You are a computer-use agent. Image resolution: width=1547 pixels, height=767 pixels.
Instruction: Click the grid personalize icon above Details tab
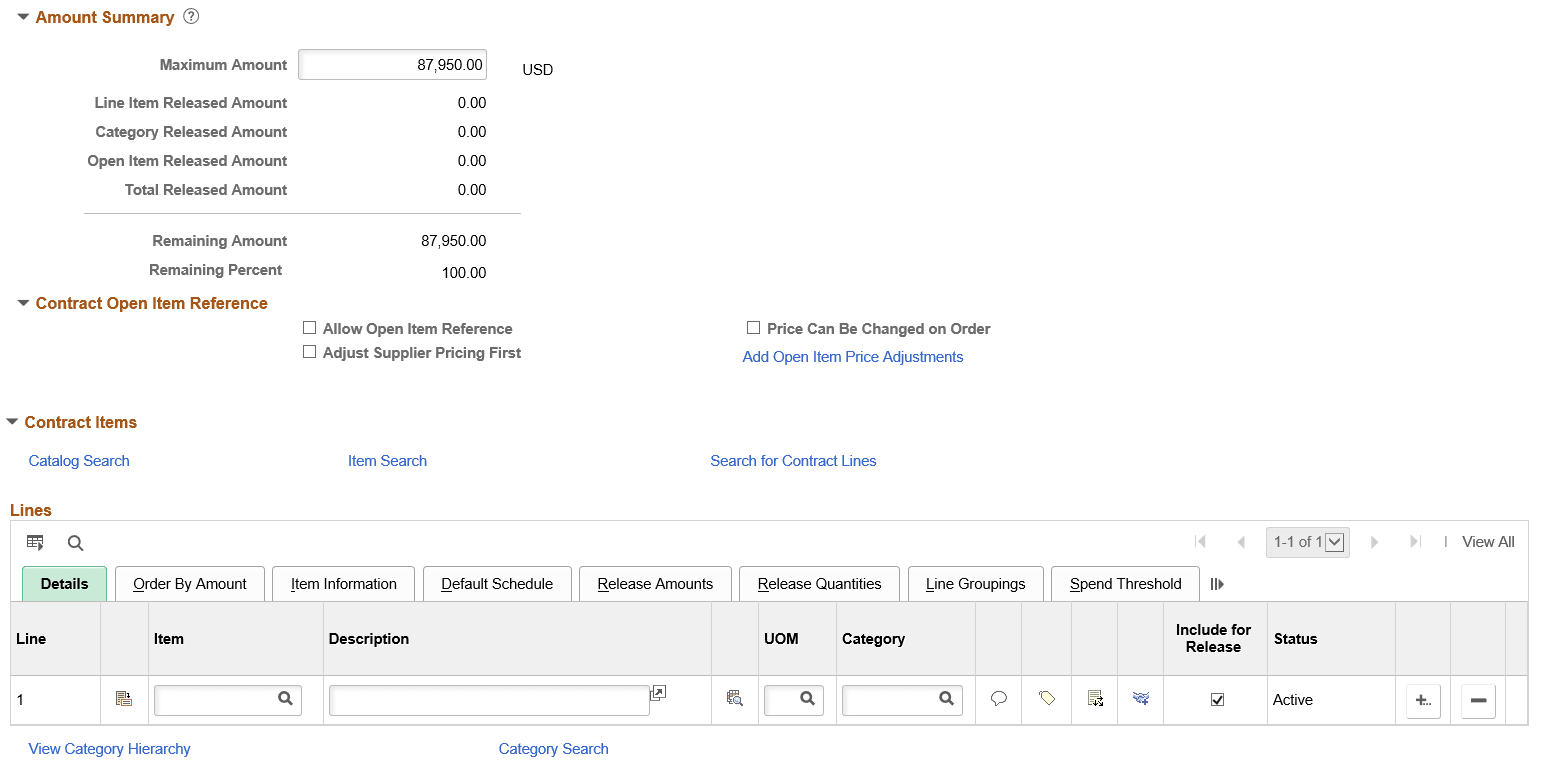(35, 542)
